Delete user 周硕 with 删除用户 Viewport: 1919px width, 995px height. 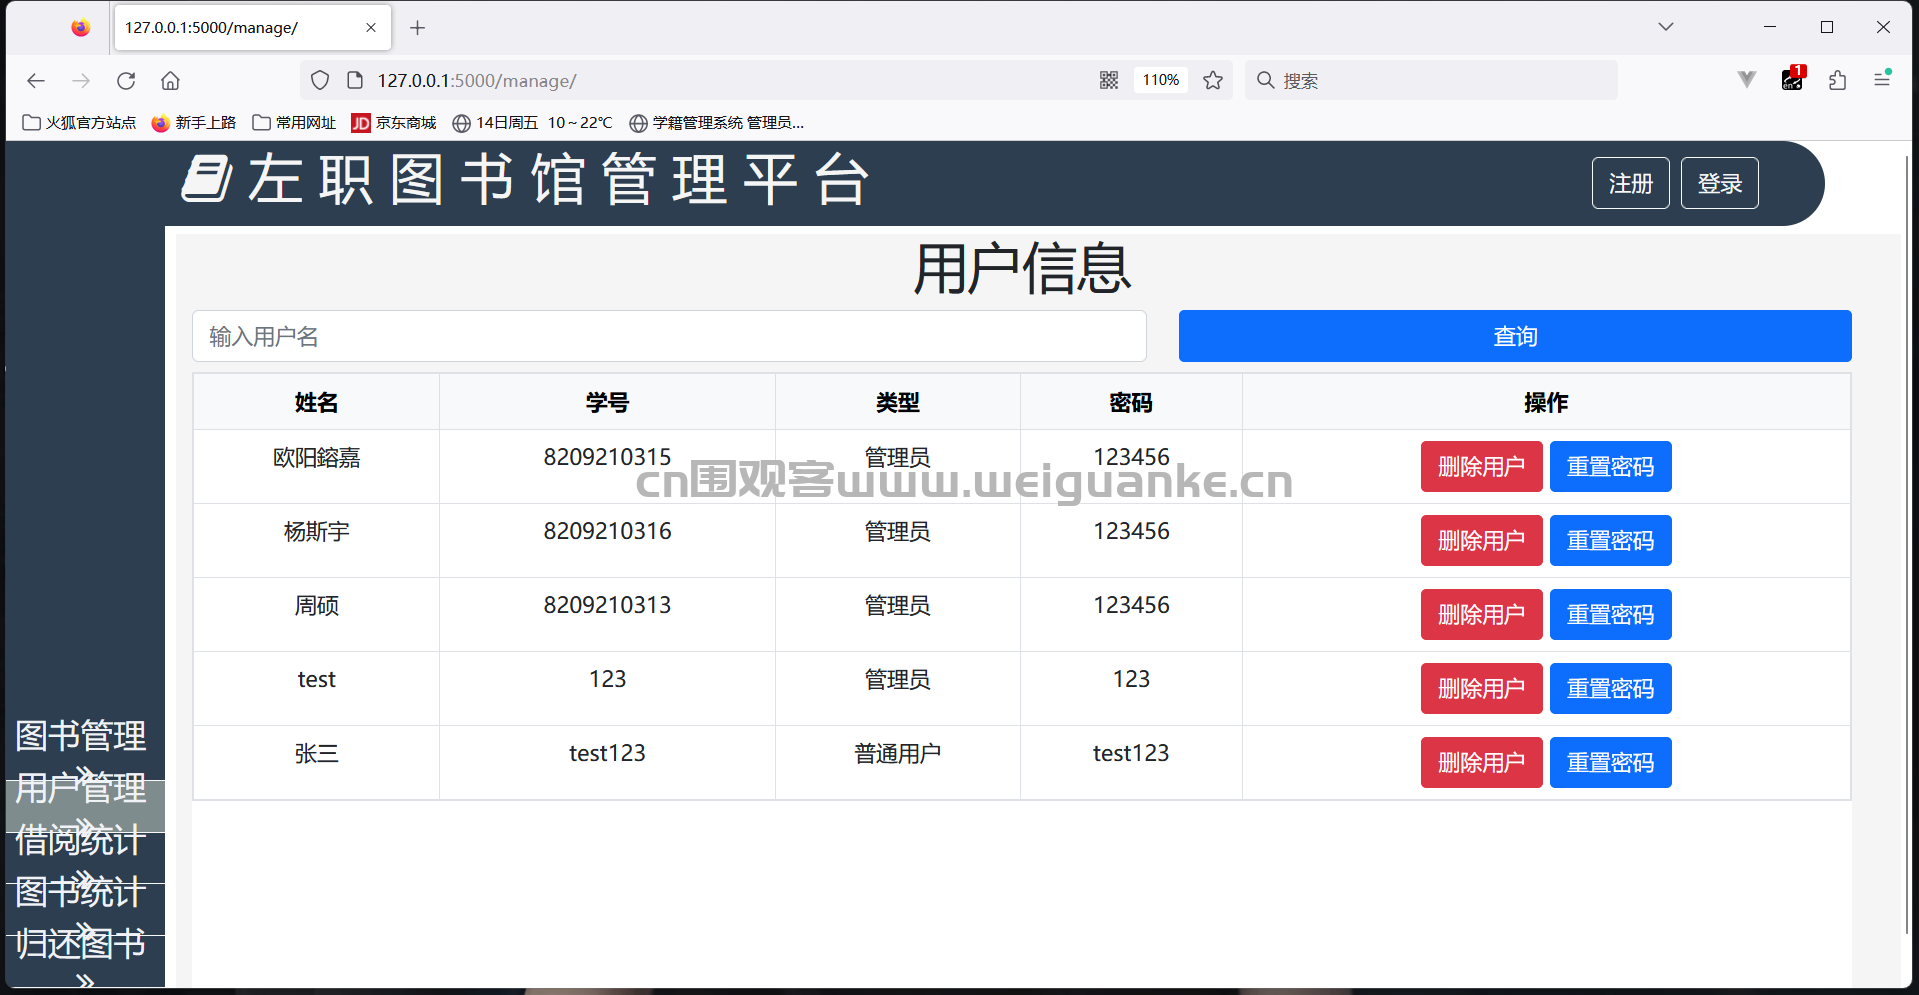pyautogui.click(x=1482, y=614)
